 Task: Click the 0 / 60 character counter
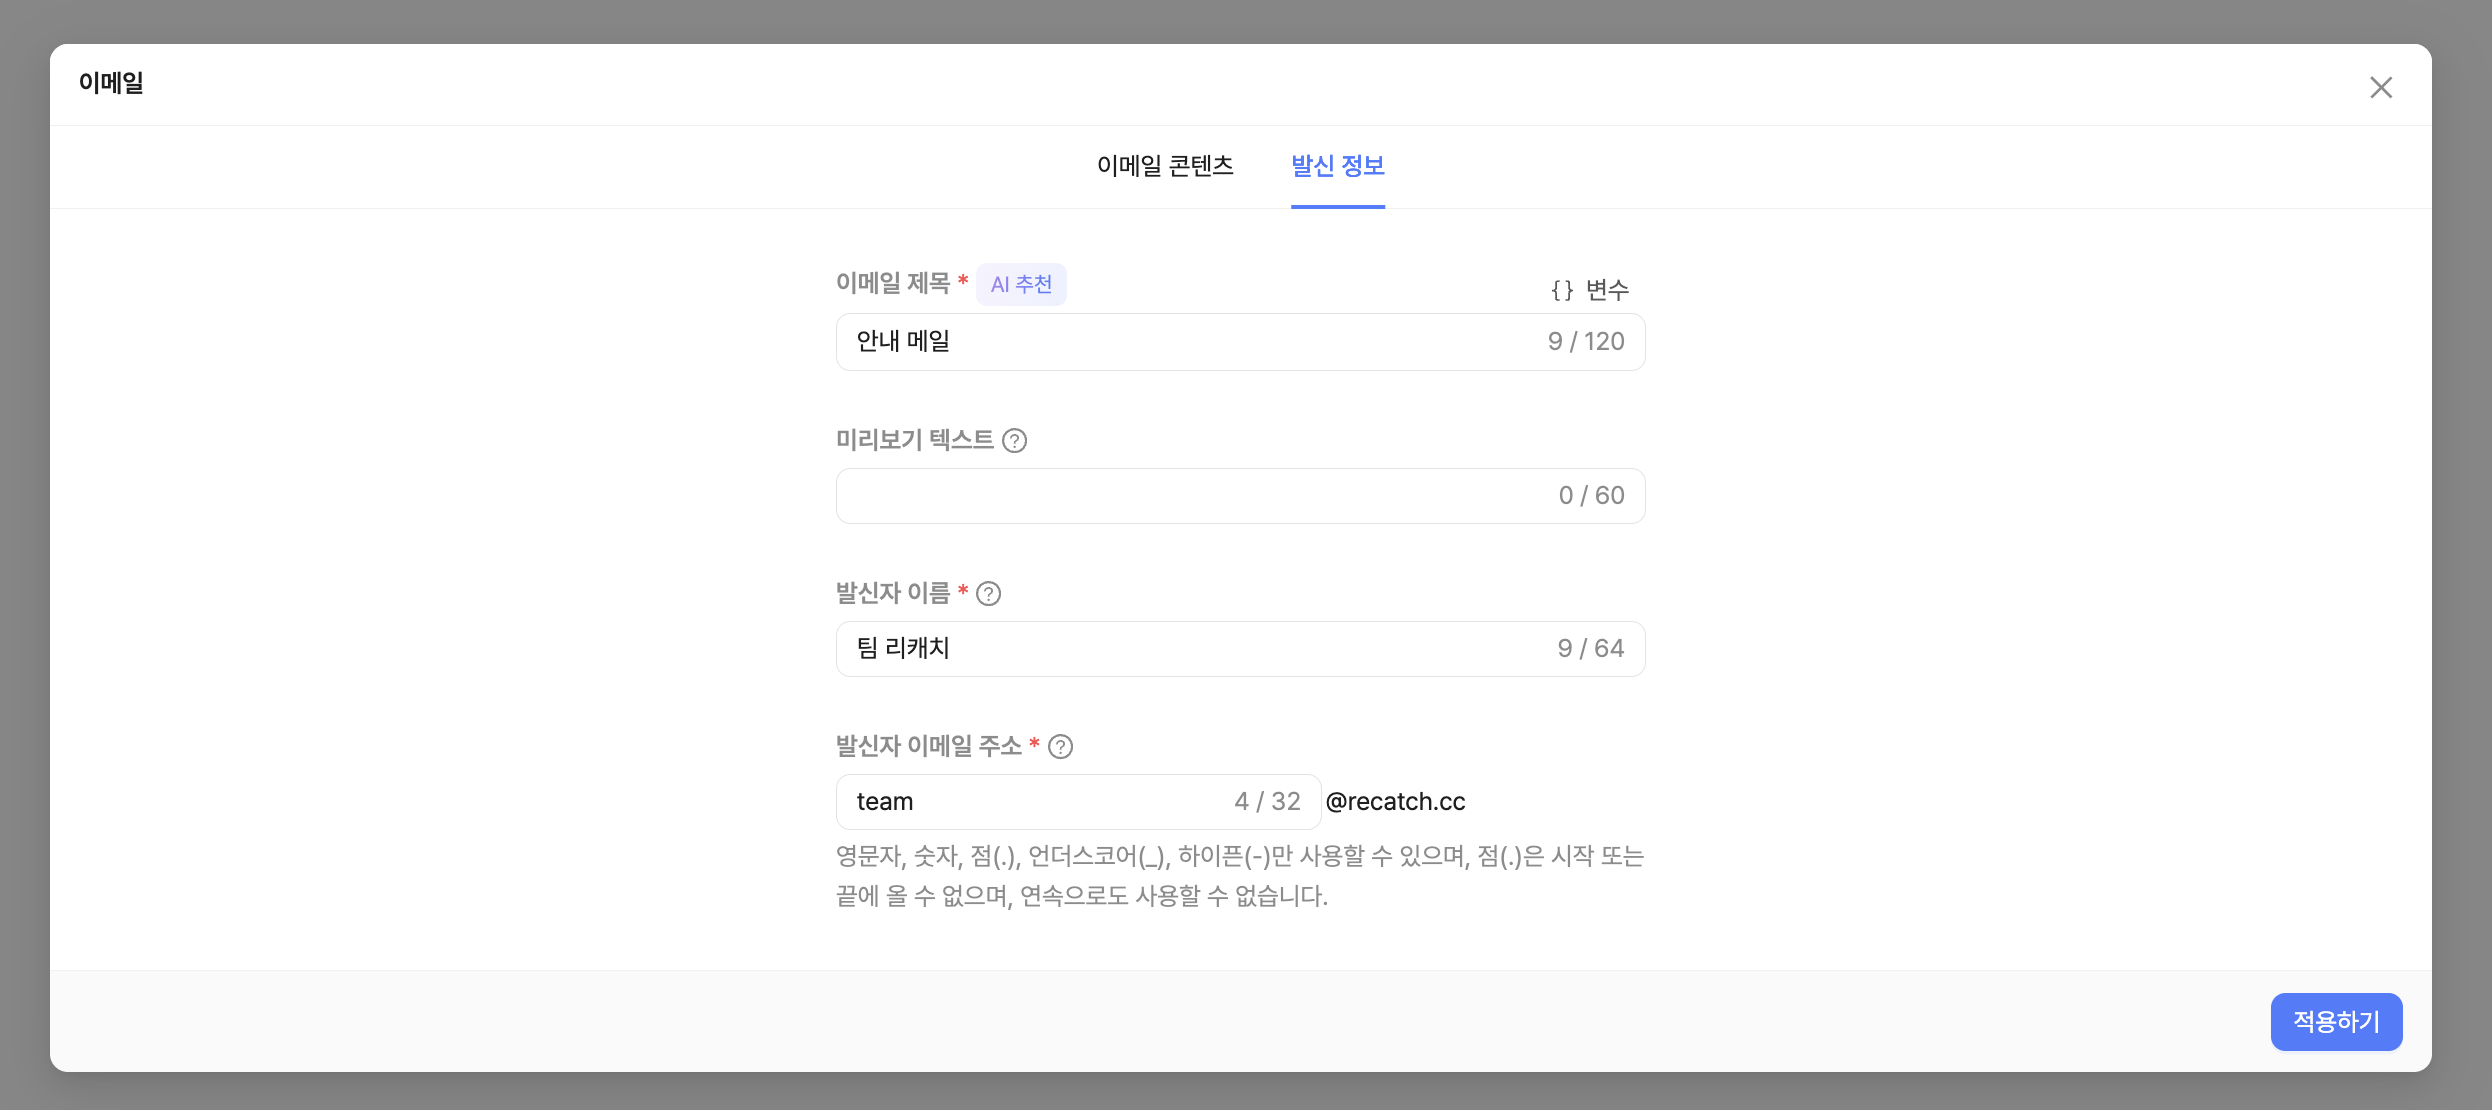1591,496
